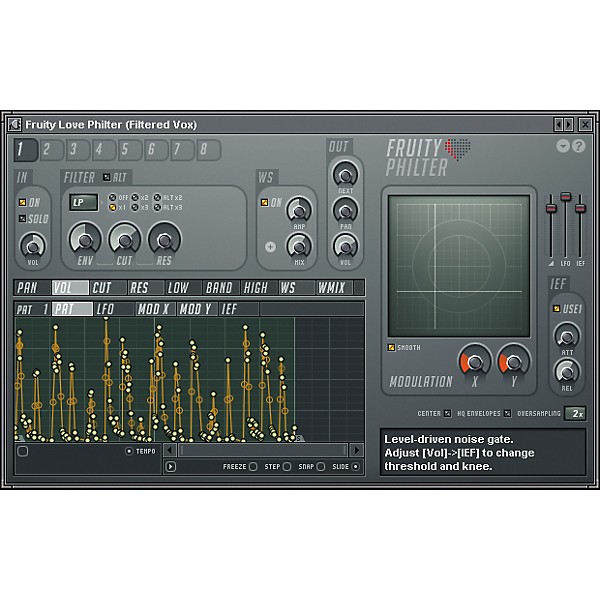Click the LFO amount slider handle

click(565, 197)
